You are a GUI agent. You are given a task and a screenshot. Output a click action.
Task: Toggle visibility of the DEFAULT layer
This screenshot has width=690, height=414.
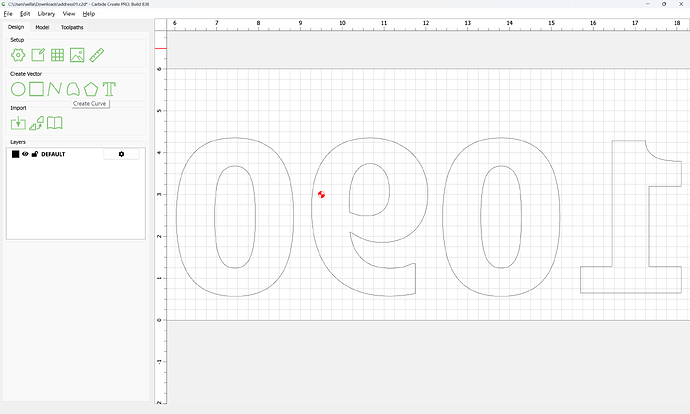click(25, 154)
